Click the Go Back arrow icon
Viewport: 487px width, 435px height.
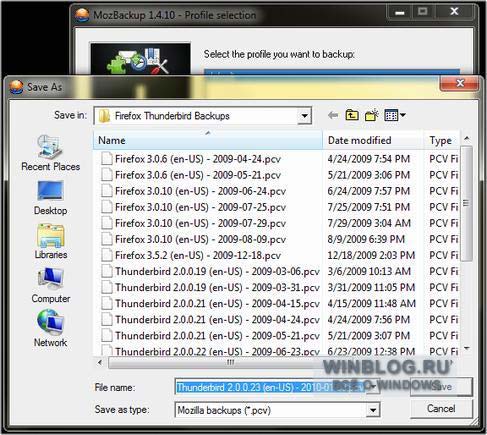coord(333,116)
